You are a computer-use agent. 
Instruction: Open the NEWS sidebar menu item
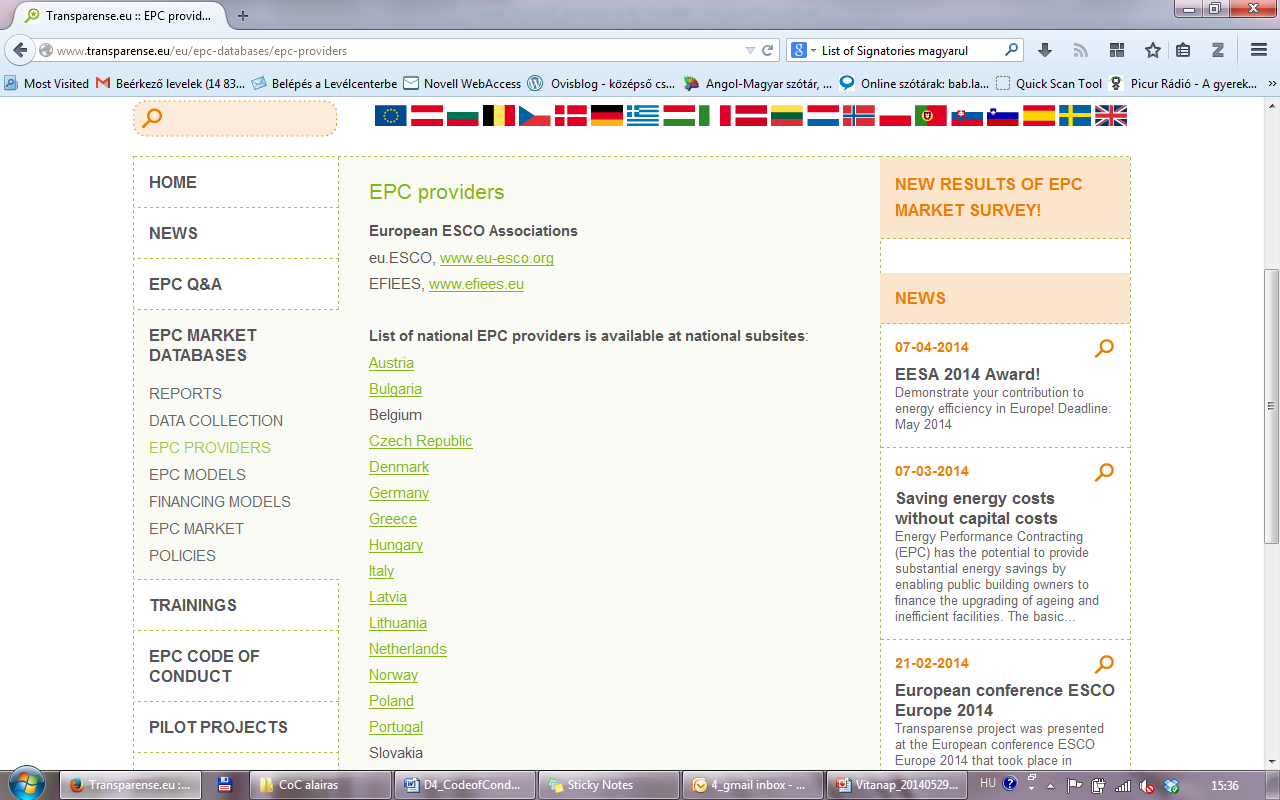point(174,233)
